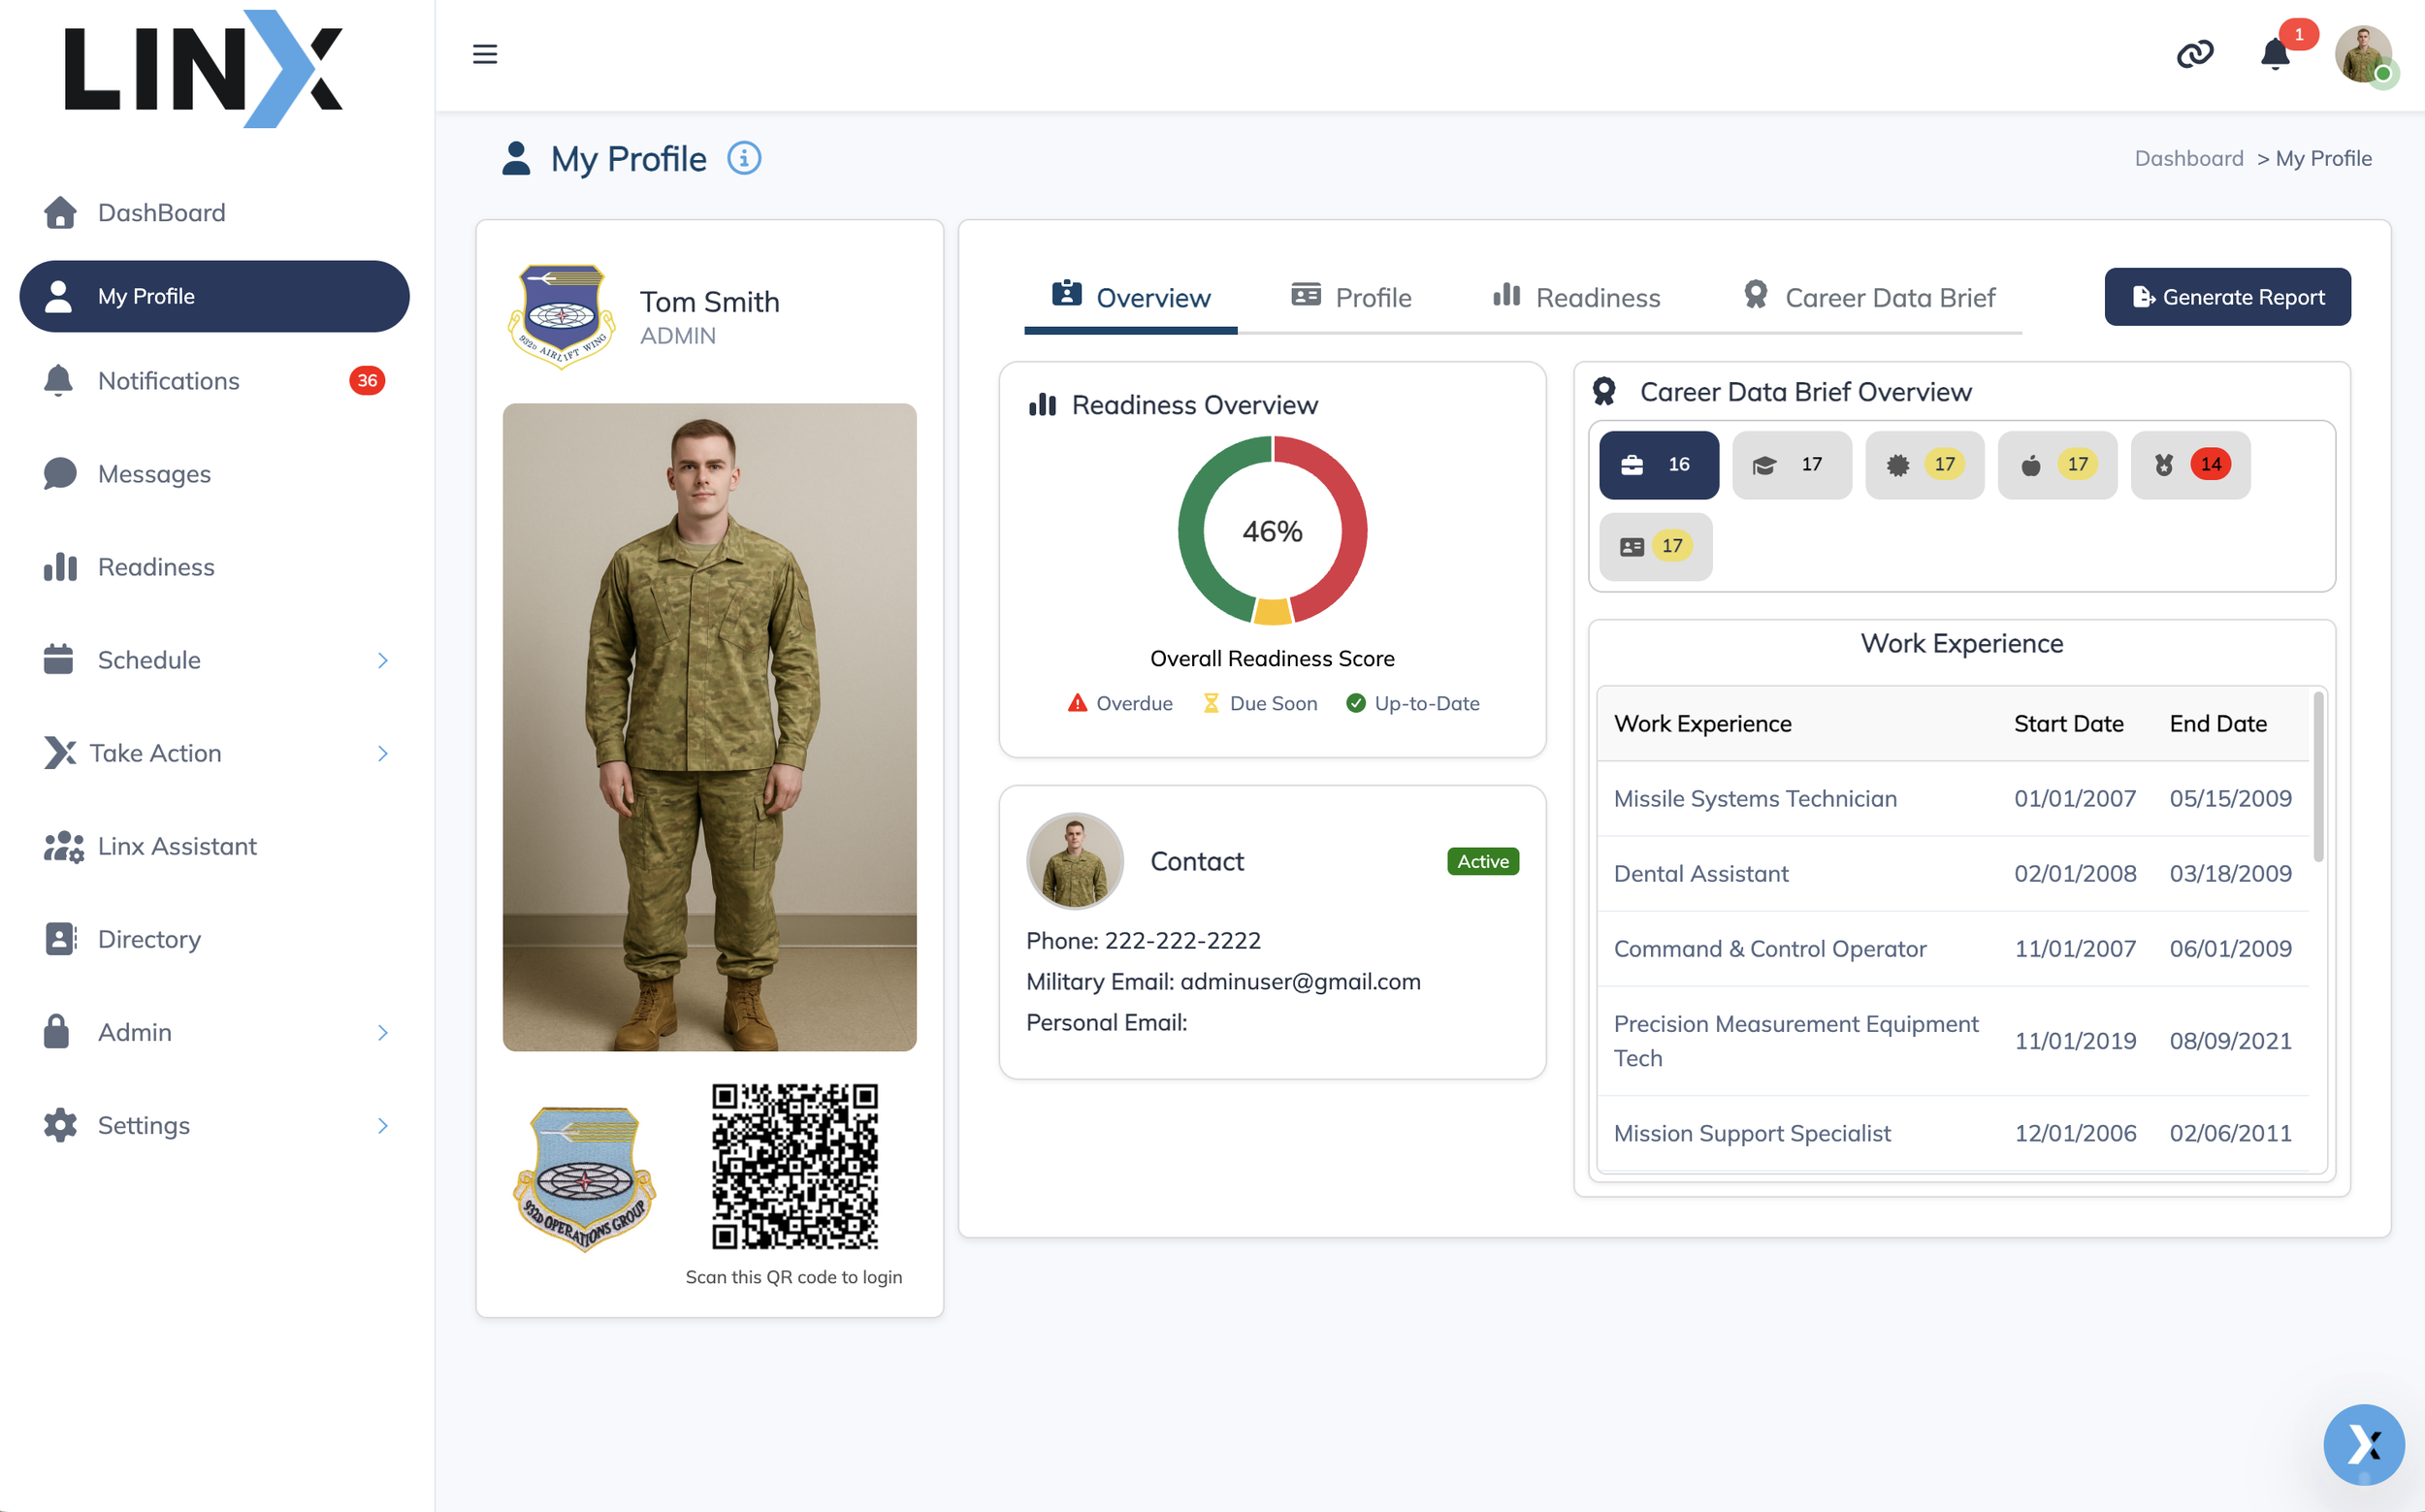Click the ID card chip showing 17

coord(1655,547)
